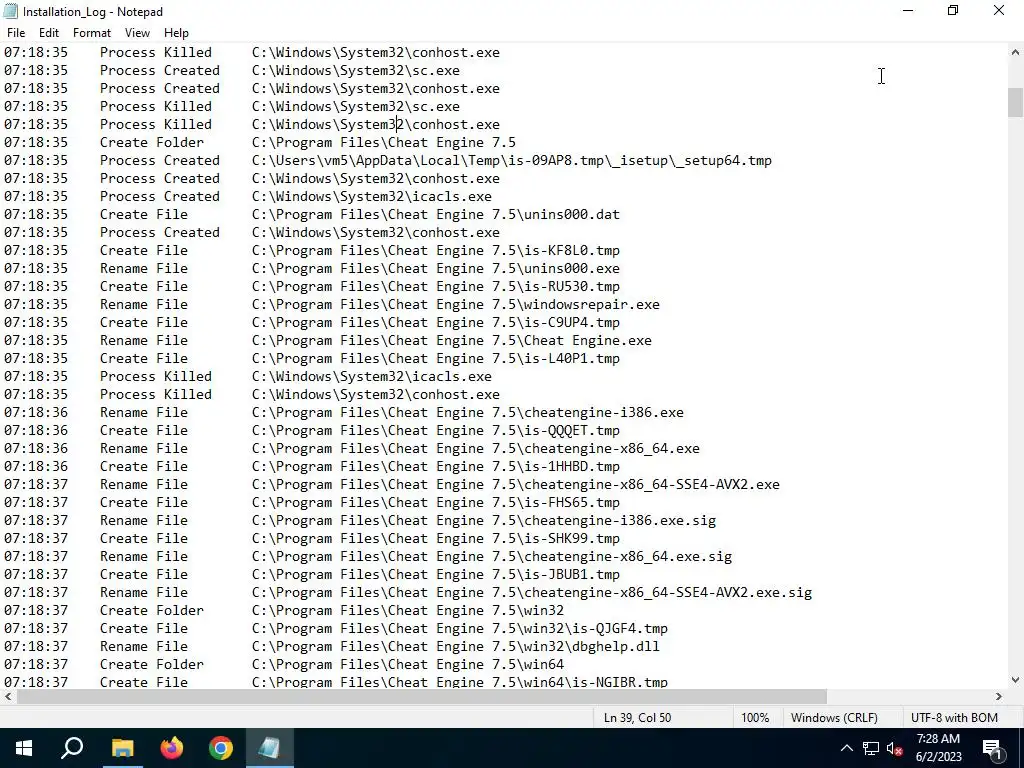
Task: Minimize the Notepad window
Action: pyautogui.click(x=908, y=11)
